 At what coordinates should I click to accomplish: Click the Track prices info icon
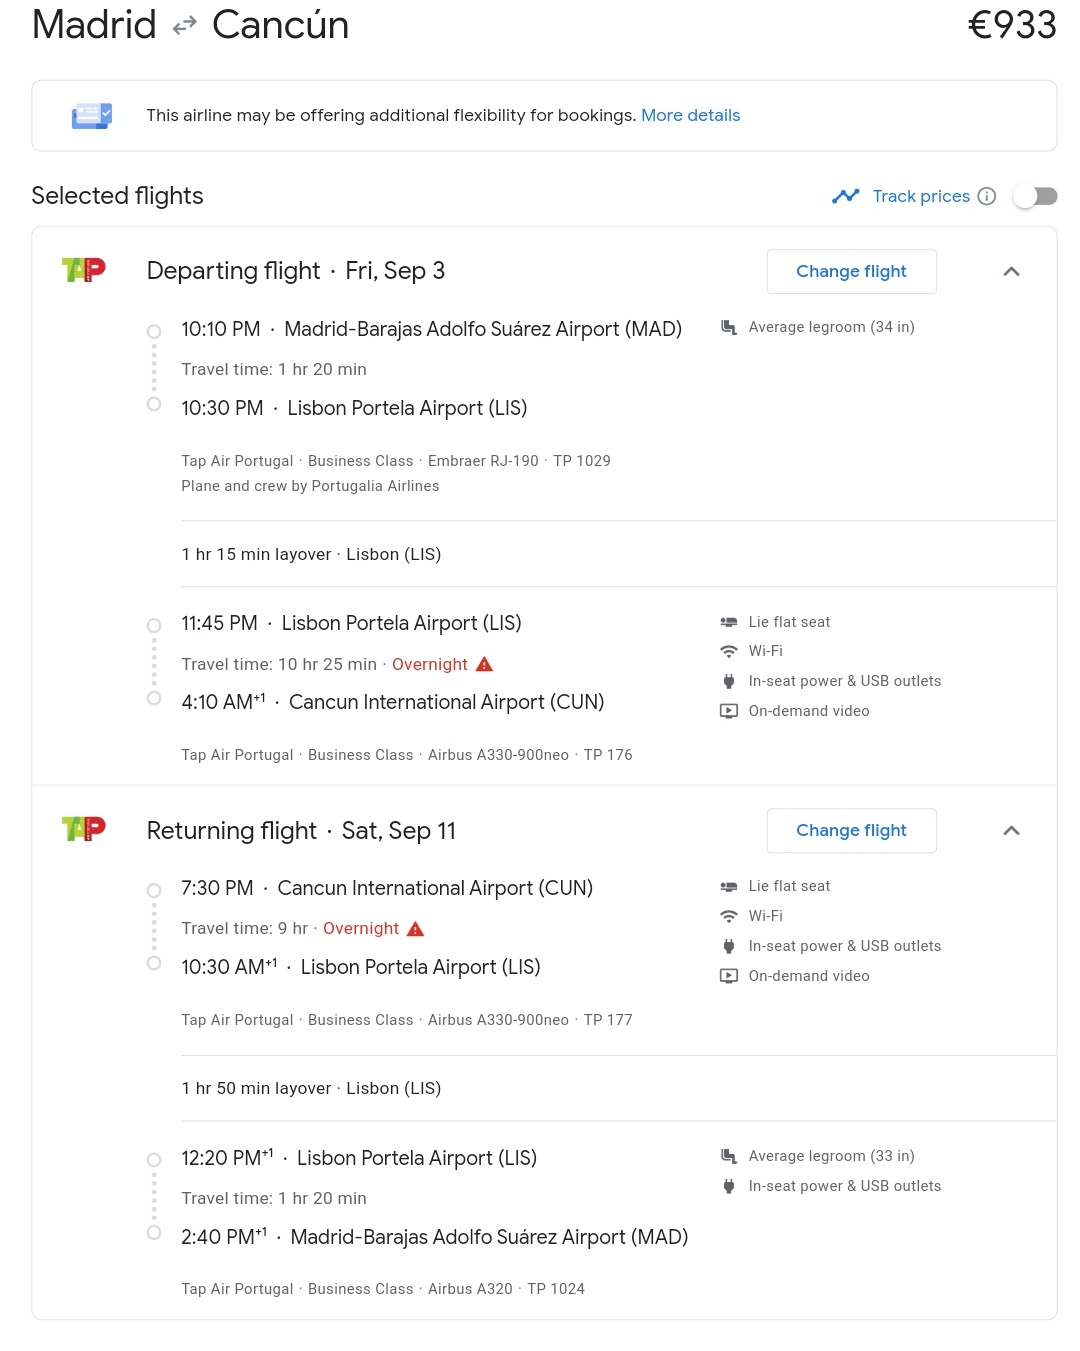tap(987, 196)
